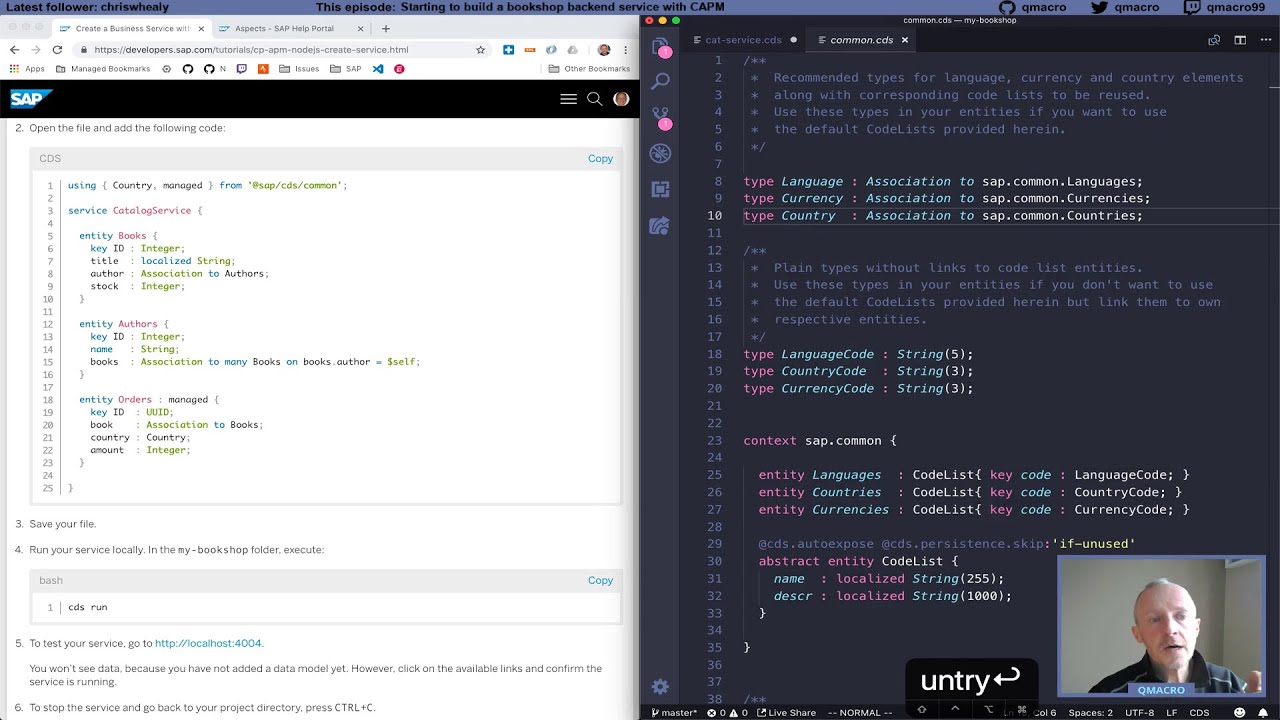1280x720 pixels.
Task: Open Apps in the bookmarks bar
Action: [27, 69]
